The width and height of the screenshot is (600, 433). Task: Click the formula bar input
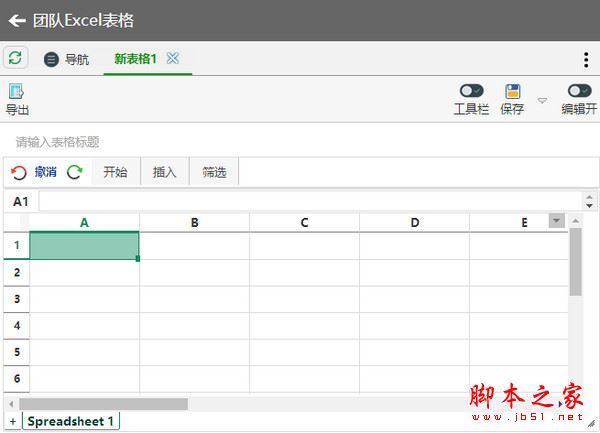(x=310, y=201)
